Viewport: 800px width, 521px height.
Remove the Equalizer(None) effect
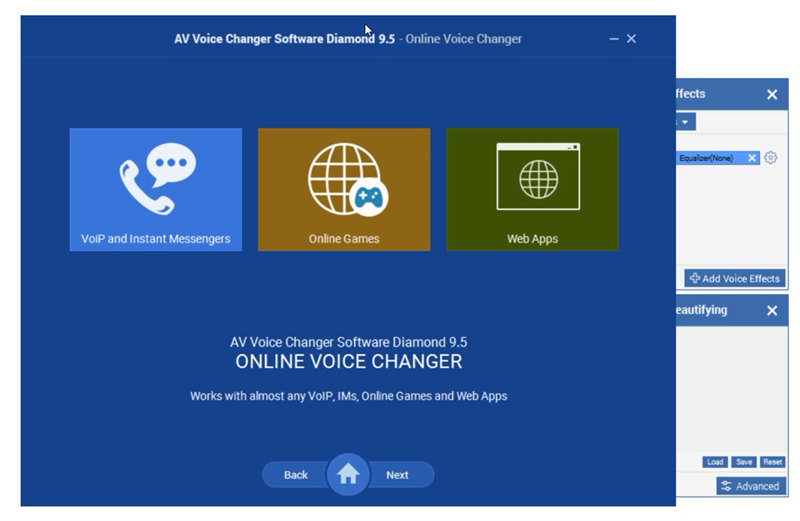tap(752, 158)
